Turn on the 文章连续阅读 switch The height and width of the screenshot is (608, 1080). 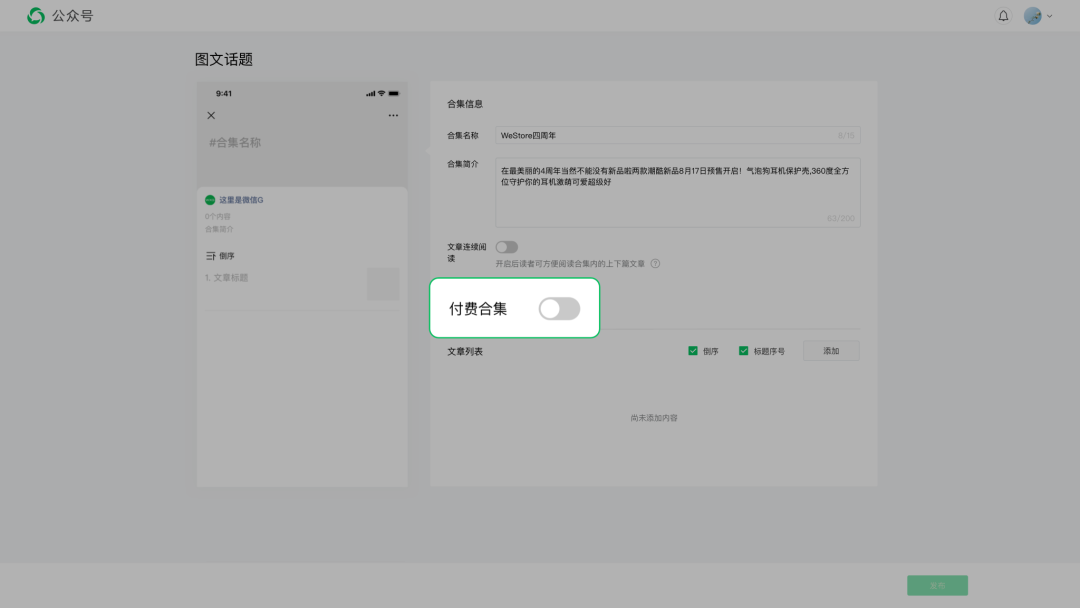(508, 247)
